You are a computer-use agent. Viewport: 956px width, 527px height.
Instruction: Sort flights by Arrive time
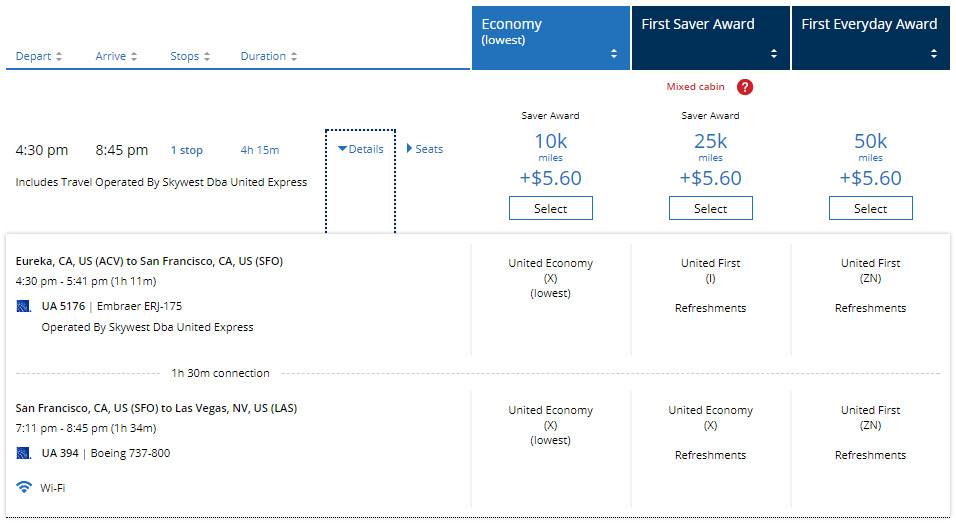[x=116, y=57]
